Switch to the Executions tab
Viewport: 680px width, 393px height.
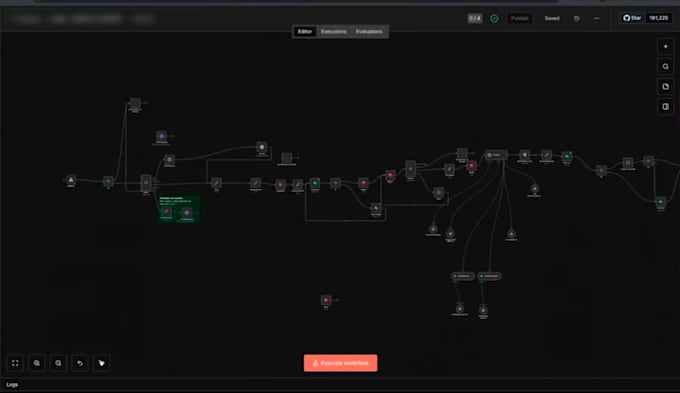pos(333,32)
